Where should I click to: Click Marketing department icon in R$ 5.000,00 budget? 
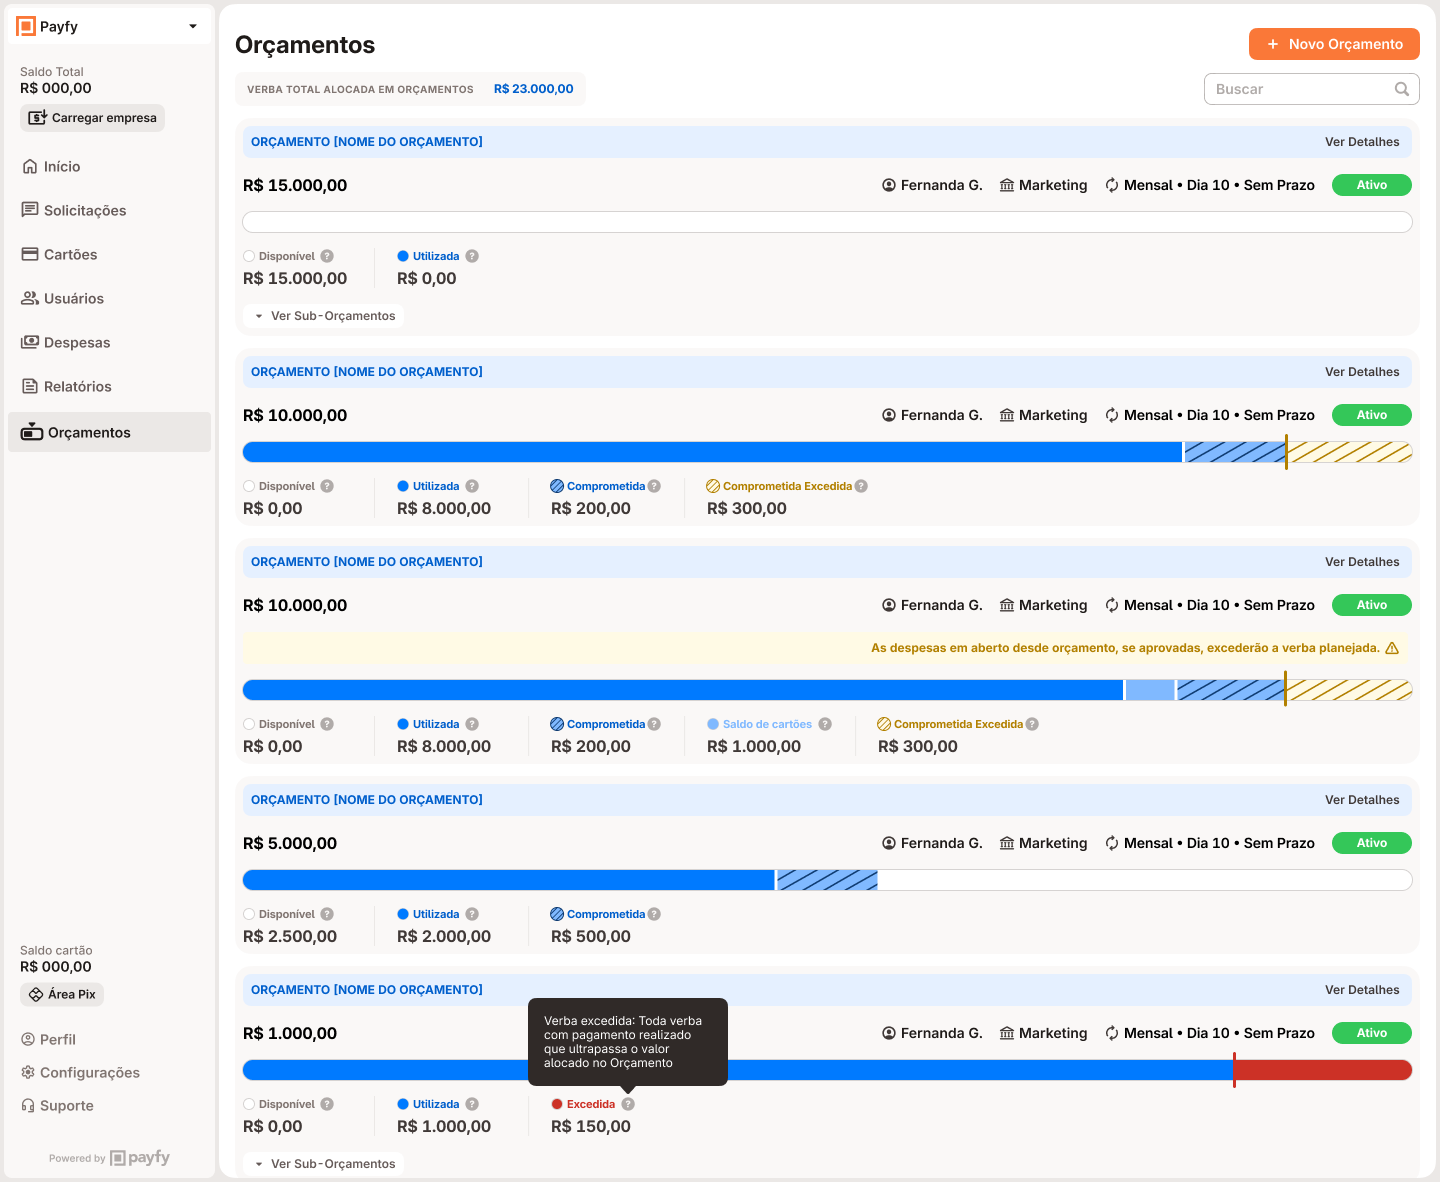pyautogui.click(x=1007, y=843)
